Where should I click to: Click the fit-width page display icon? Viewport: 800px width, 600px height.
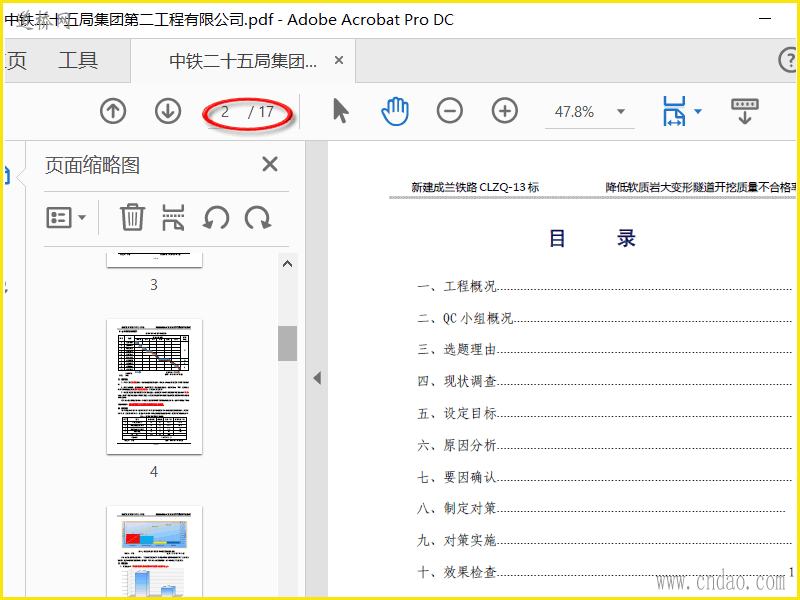tap(674, 111)
